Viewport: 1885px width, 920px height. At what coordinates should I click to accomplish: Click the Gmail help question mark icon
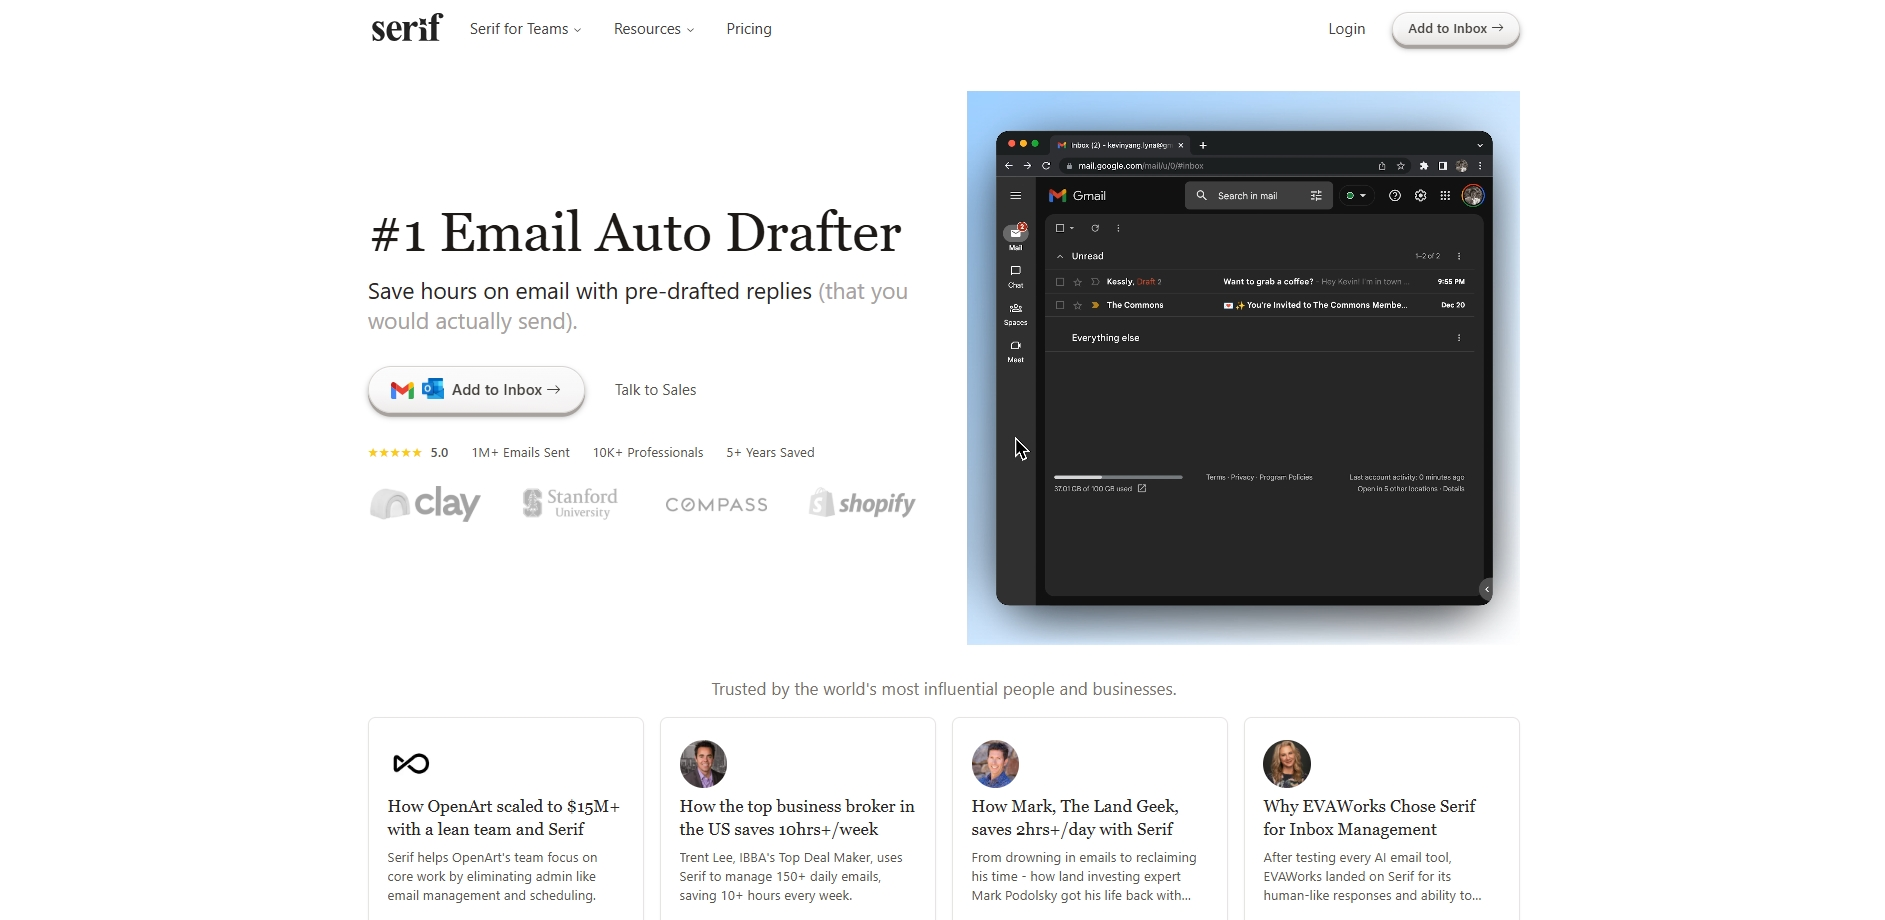(1395, 196)
